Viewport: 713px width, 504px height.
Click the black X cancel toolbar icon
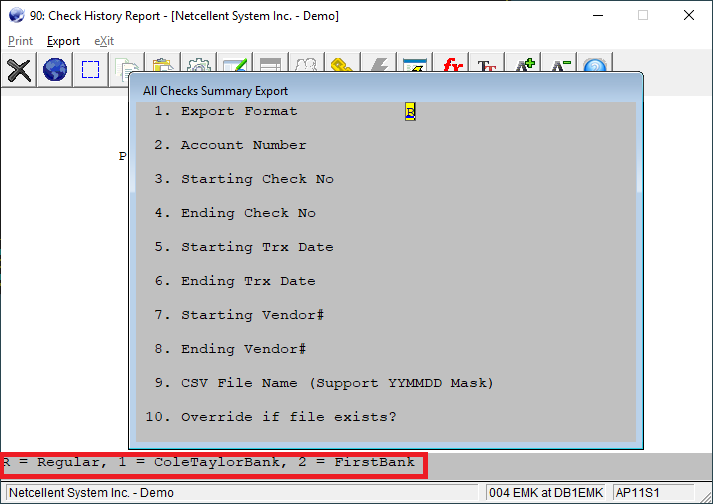[19, 70]
